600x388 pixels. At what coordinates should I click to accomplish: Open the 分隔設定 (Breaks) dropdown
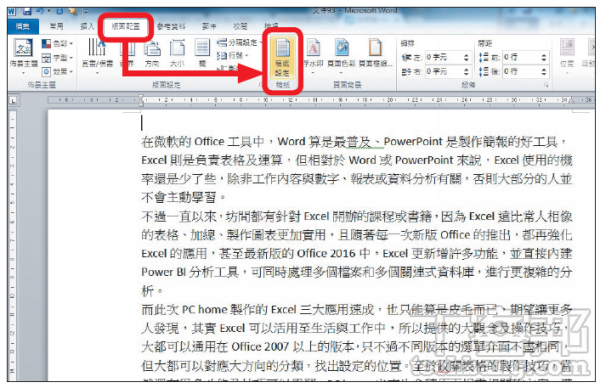tap(239, 43)
